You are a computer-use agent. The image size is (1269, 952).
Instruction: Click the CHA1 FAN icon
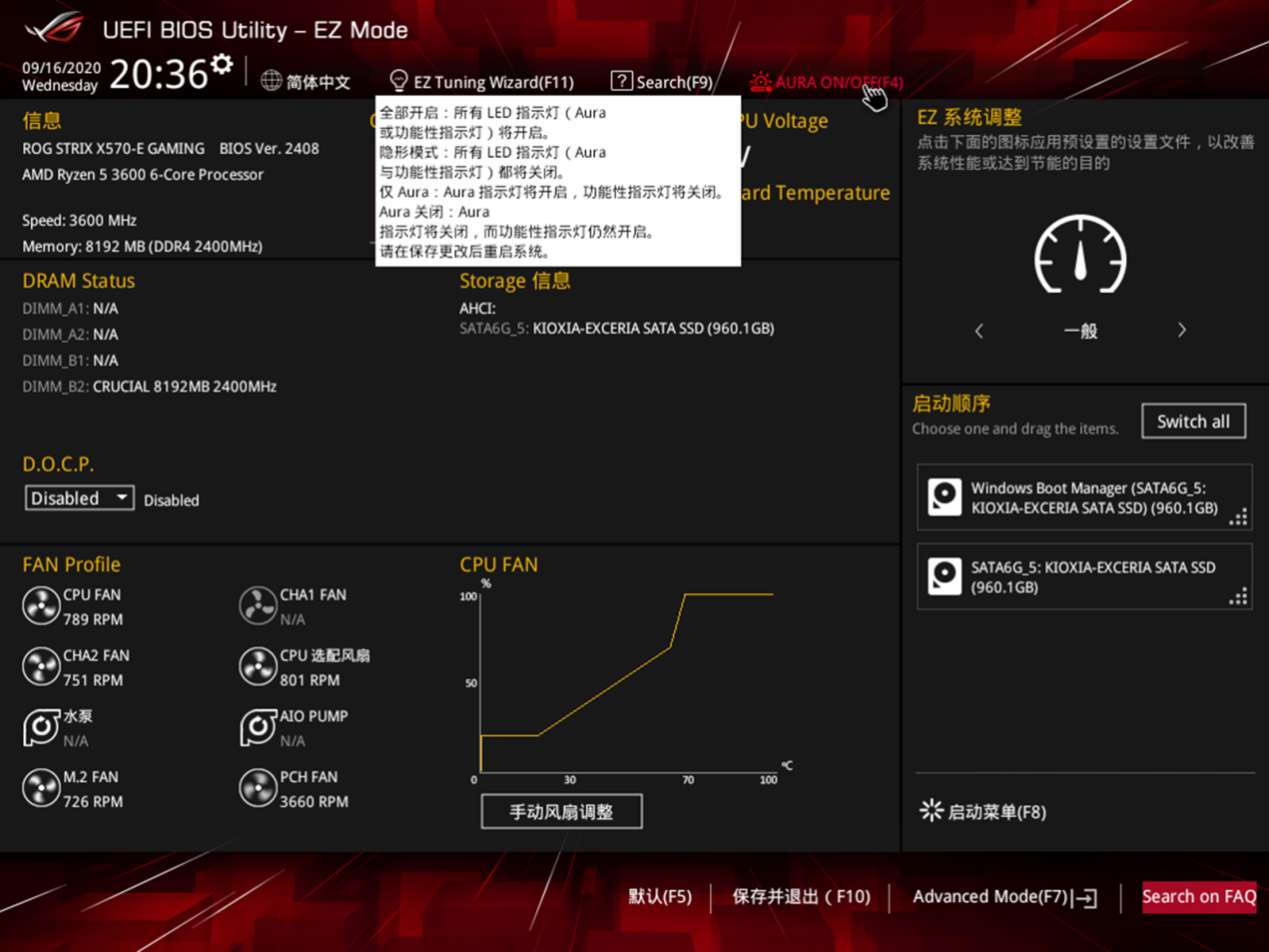(258, 606)
